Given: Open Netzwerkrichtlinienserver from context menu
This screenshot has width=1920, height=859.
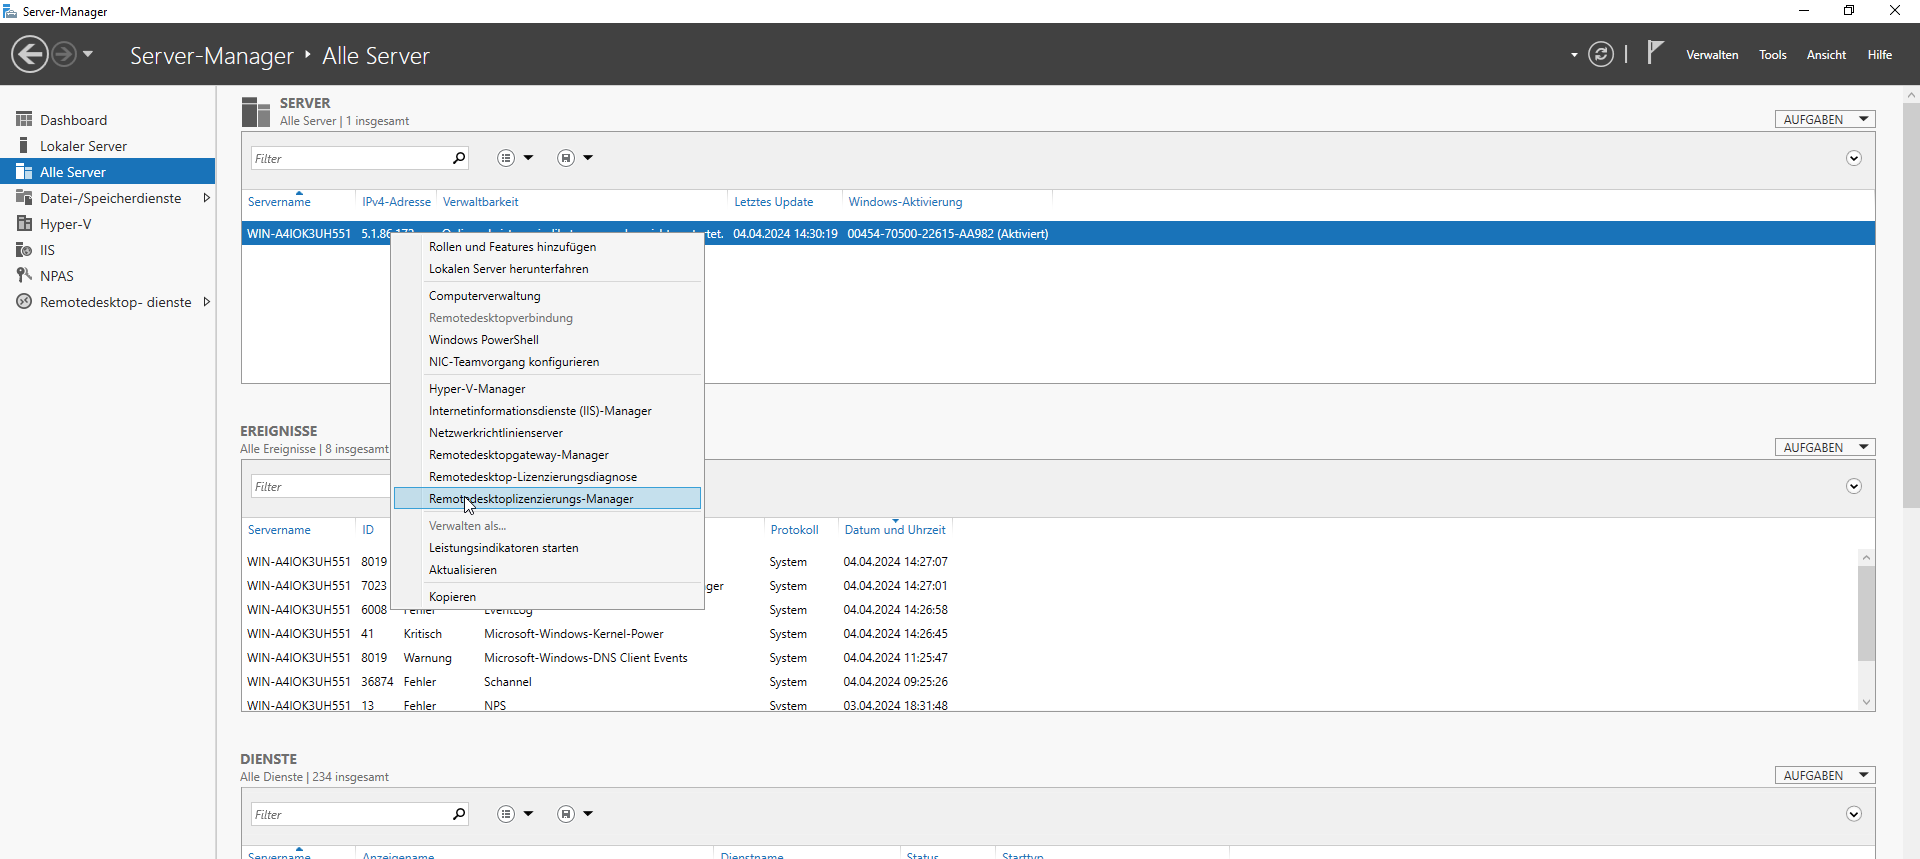Looking at the screenshot, I should pyautogui.click(x=547, y=433).
